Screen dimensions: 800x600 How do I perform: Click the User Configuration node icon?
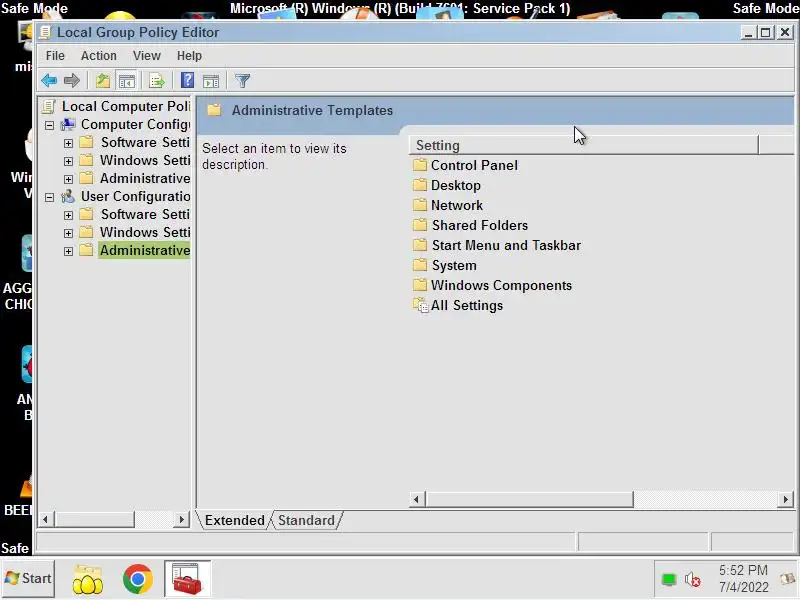click(x=68, y=196)
